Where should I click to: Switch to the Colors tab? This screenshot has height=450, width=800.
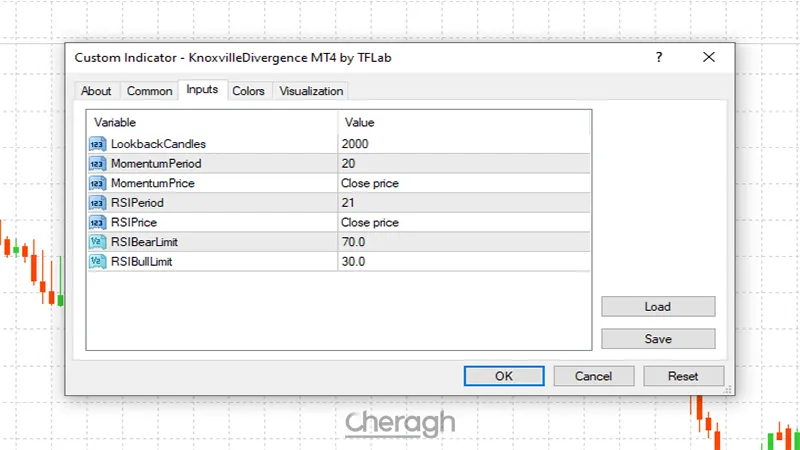[248, 91]
